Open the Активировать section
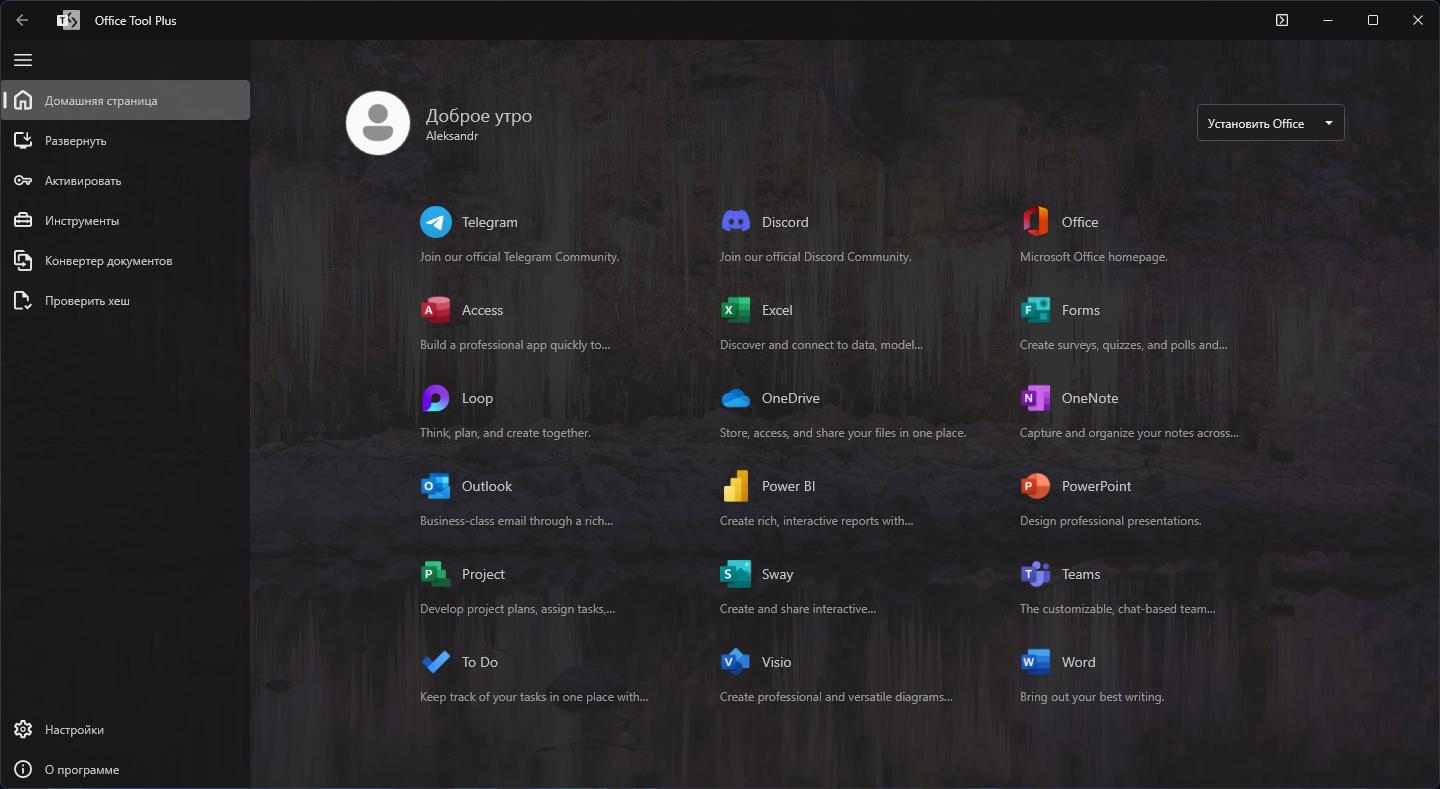 [126, 180]
